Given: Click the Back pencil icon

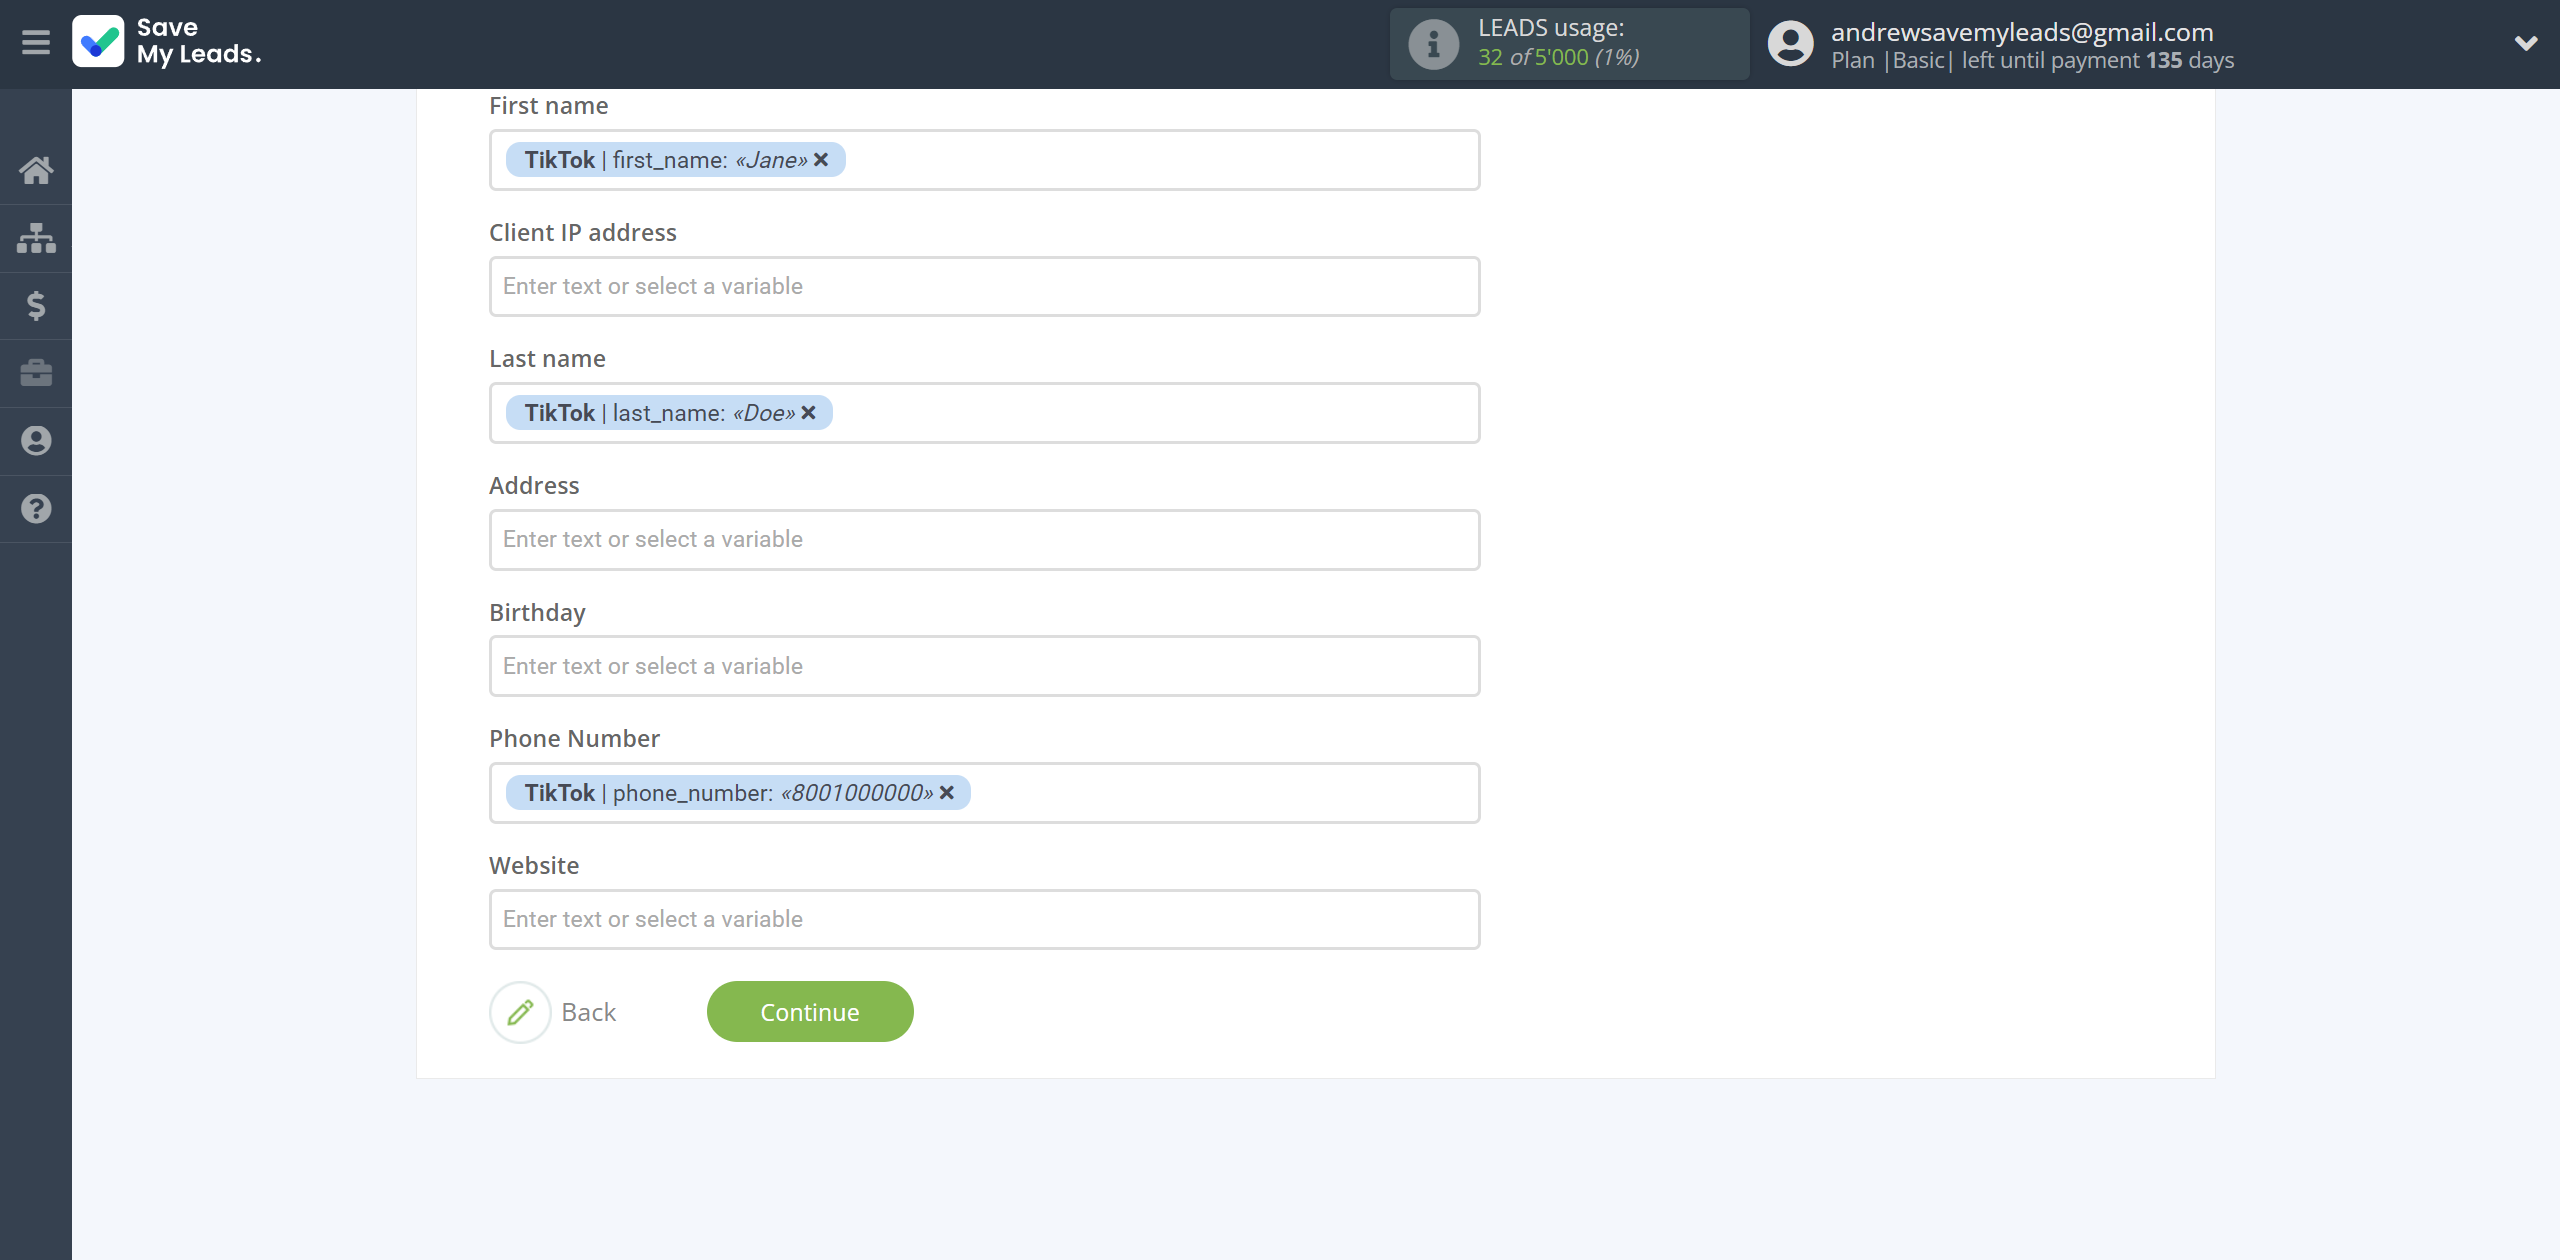Looking at the screenshot, I should pos(520,1012).
